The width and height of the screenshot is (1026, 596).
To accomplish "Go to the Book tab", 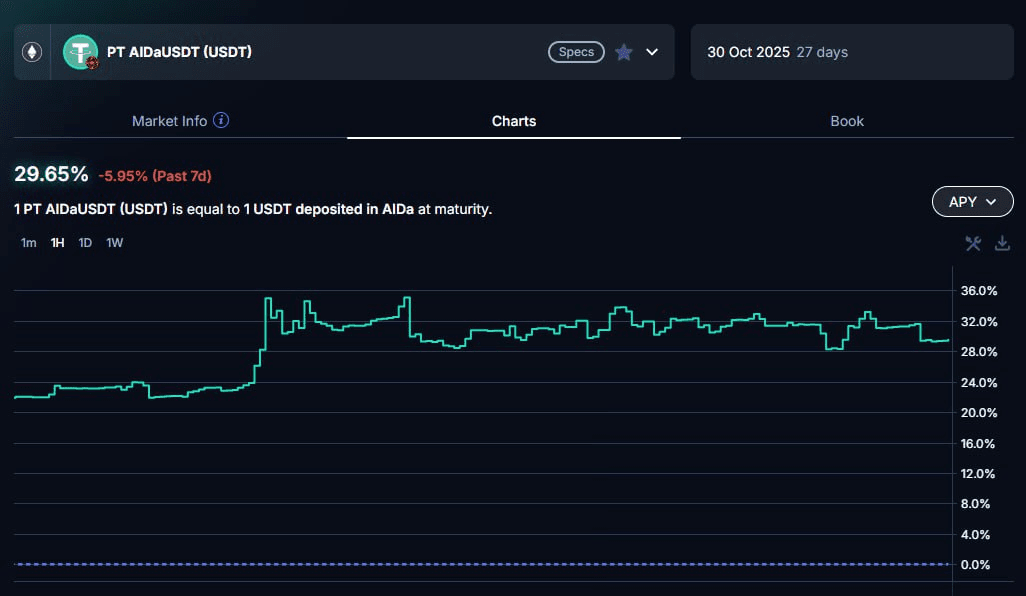I will coord(847,121).
